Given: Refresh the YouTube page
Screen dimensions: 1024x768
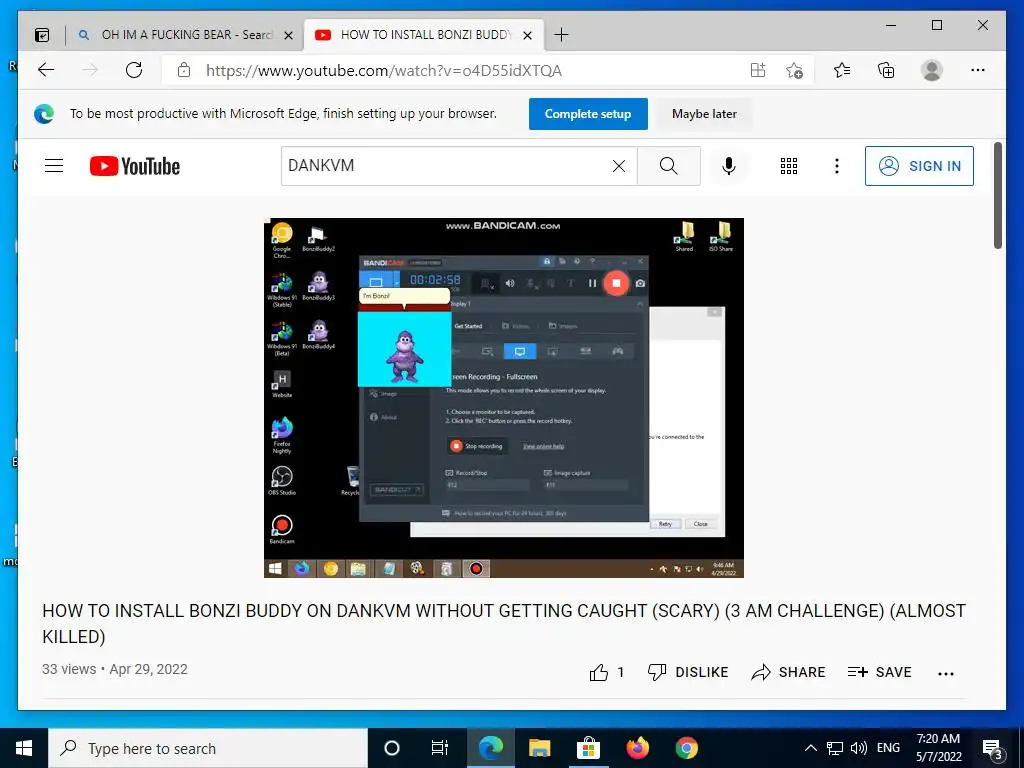Looking at the screenshot, I should (x=134, y=71).
